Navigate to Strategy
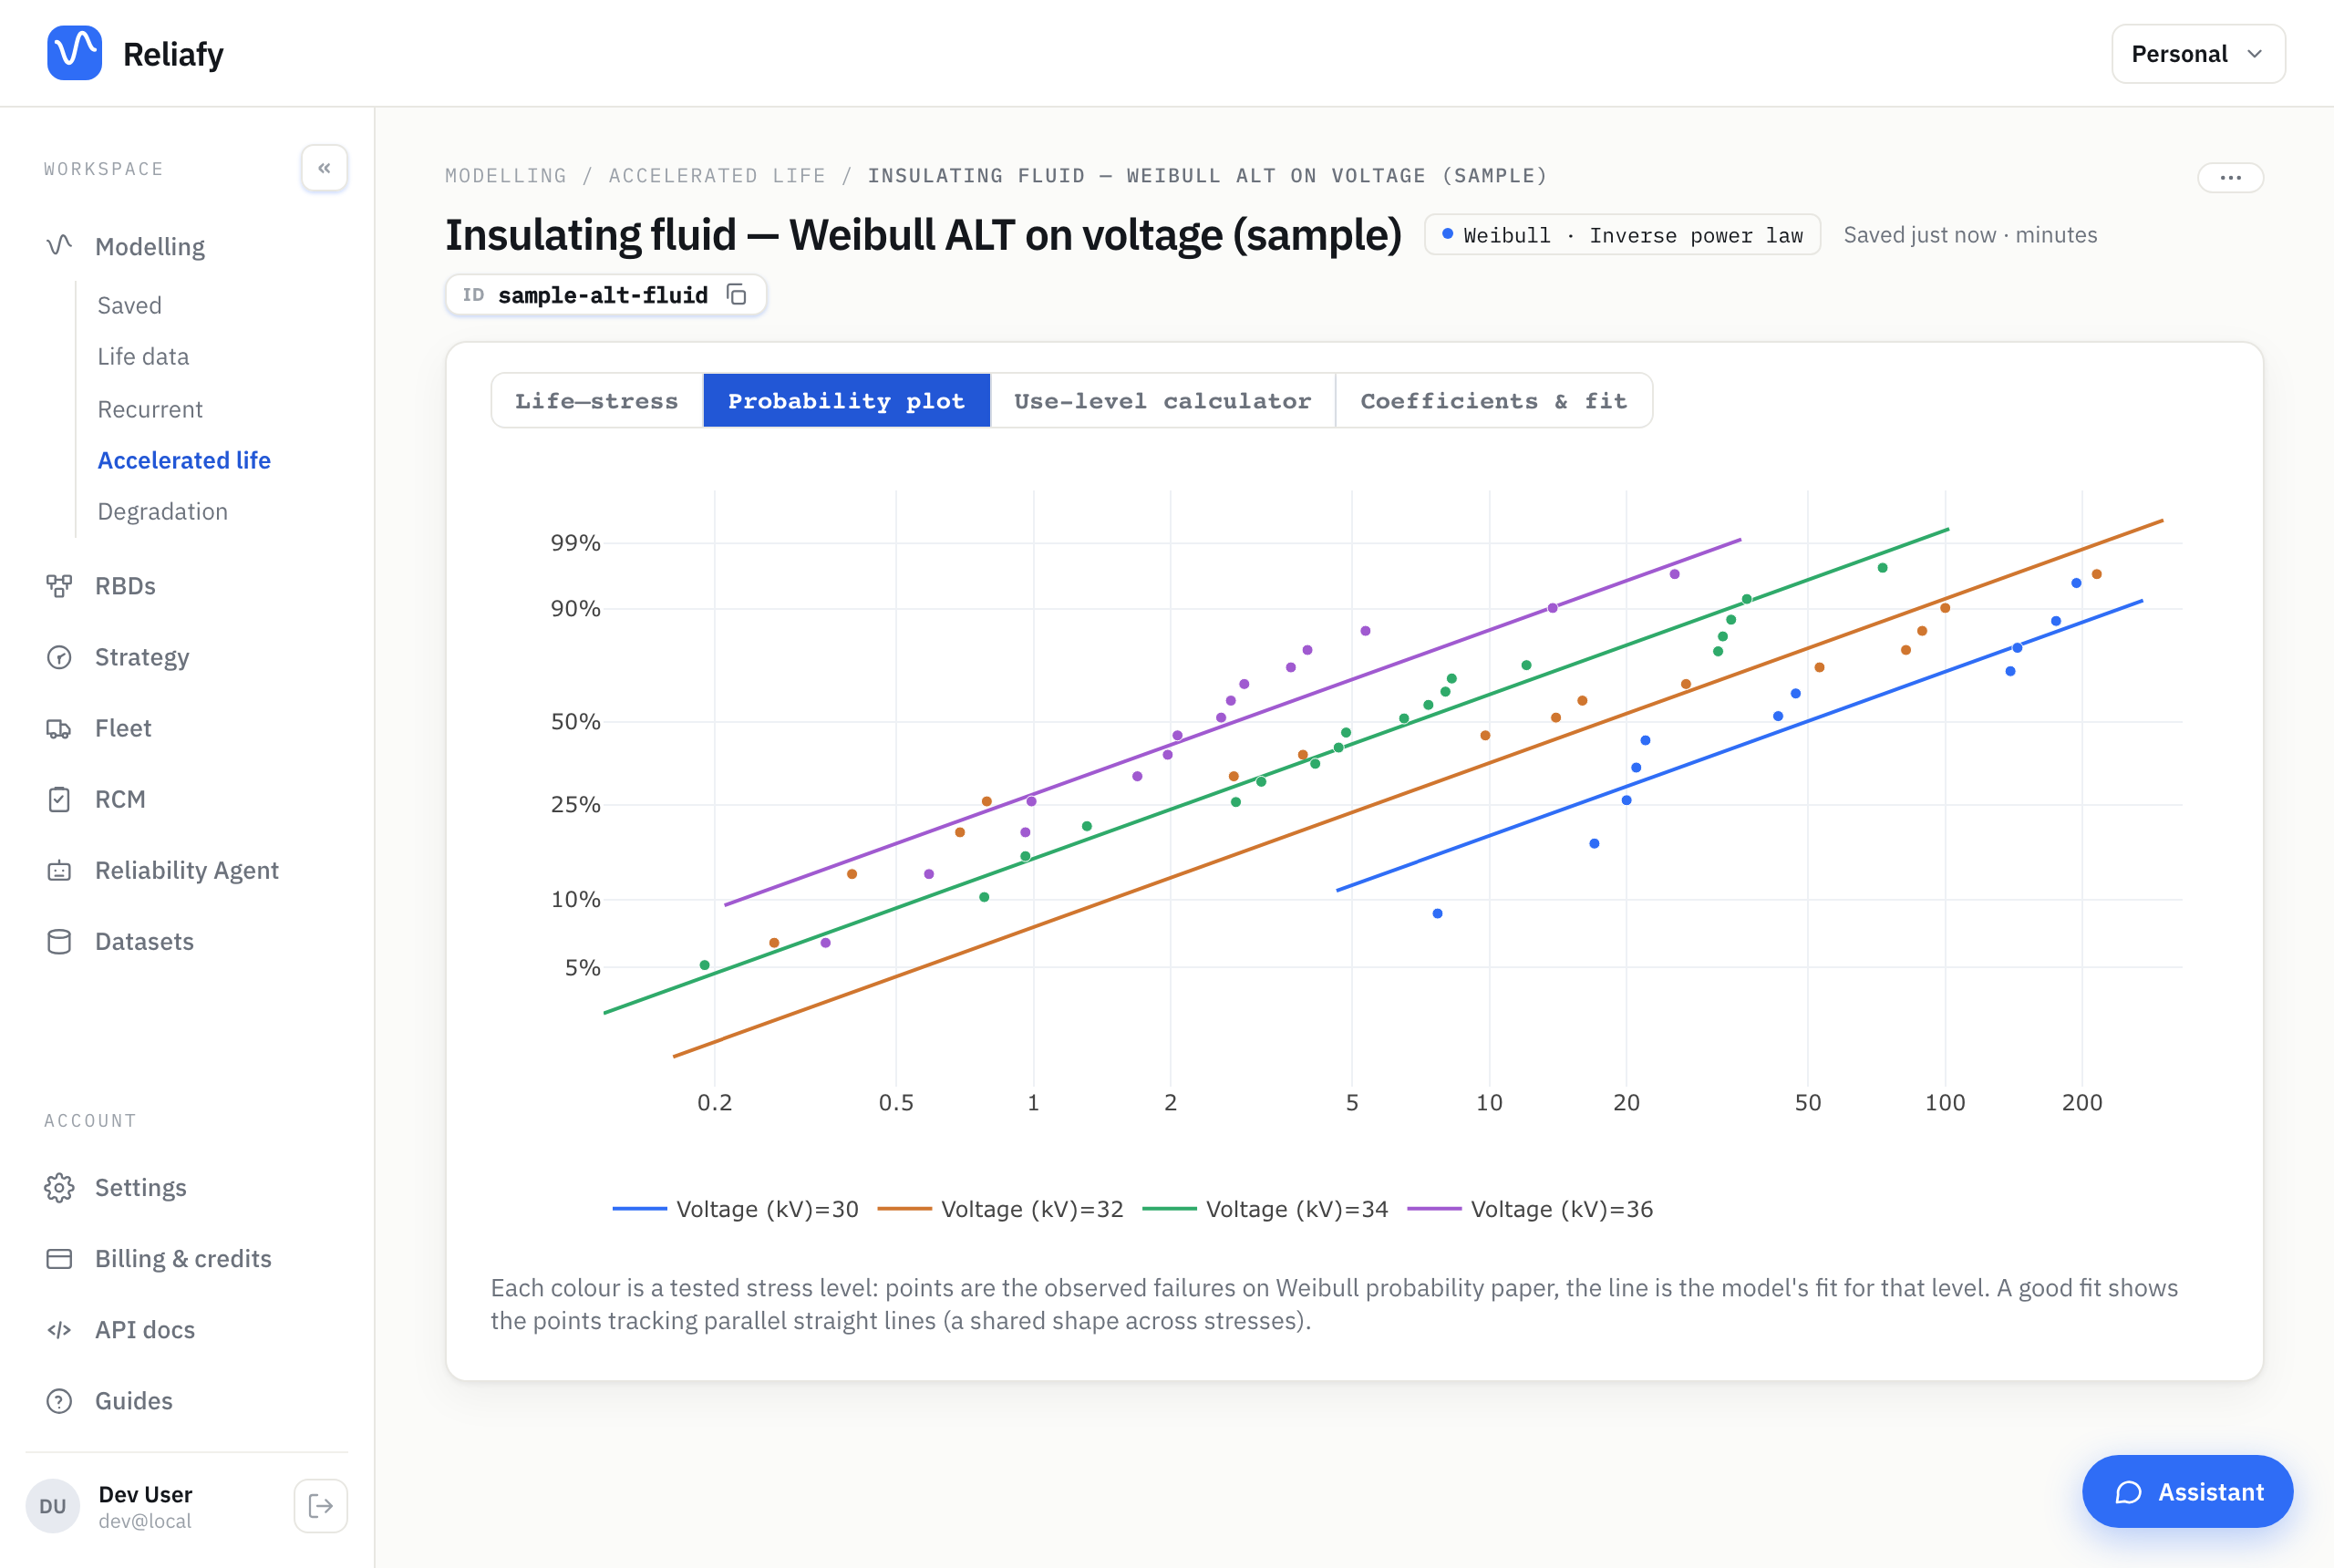This screenshot has width=2334, height=1568. [x=142, y=657]
